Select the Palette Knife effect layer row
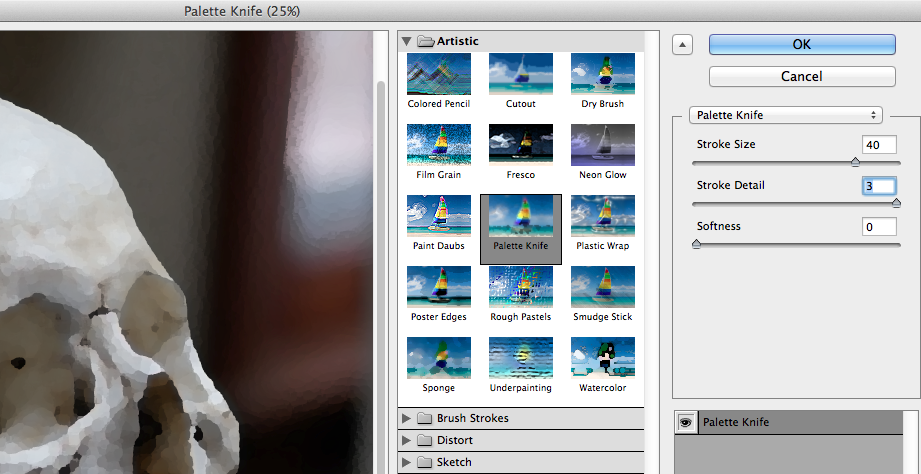The height and width of the screenshot is (474, 921). click(x=789, y=422)
